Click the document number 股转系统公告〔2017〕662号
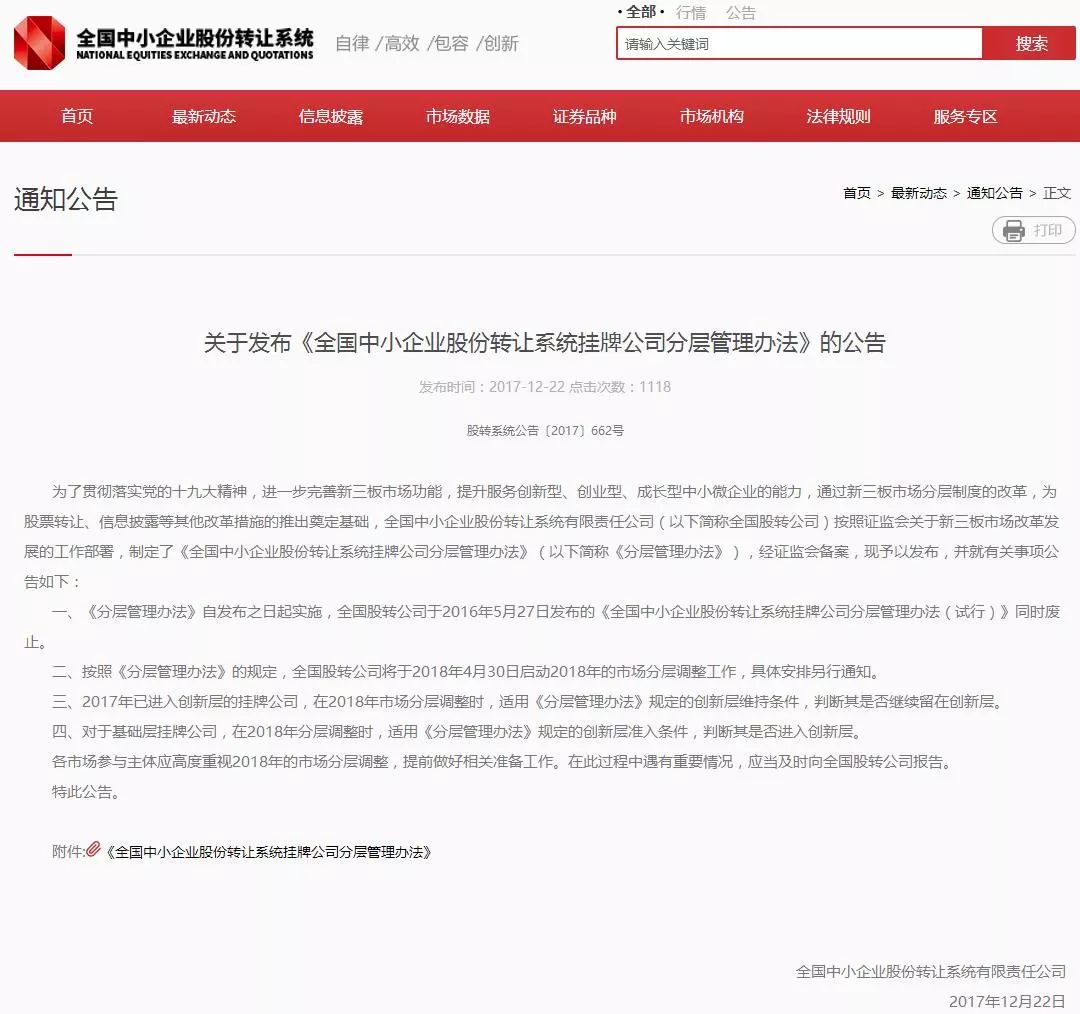This screenshot has height=1014, width=1080. click(545, 431)
